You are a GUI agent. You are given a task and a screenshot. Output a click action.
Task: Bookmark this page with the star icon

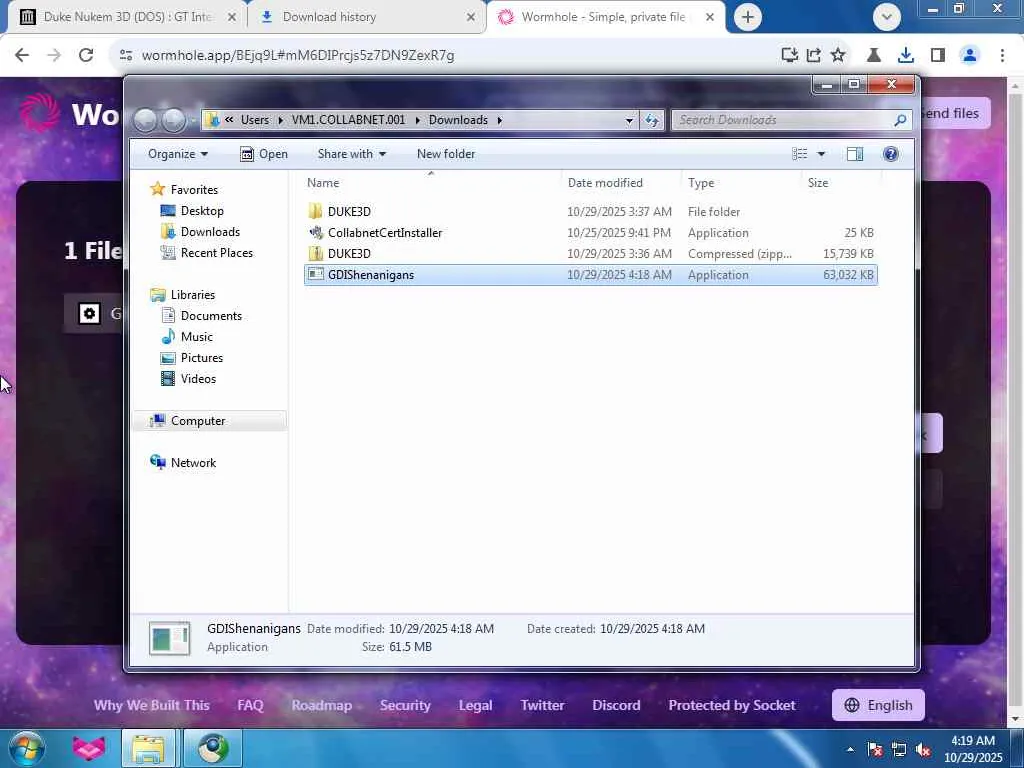(x=838, y=55)
